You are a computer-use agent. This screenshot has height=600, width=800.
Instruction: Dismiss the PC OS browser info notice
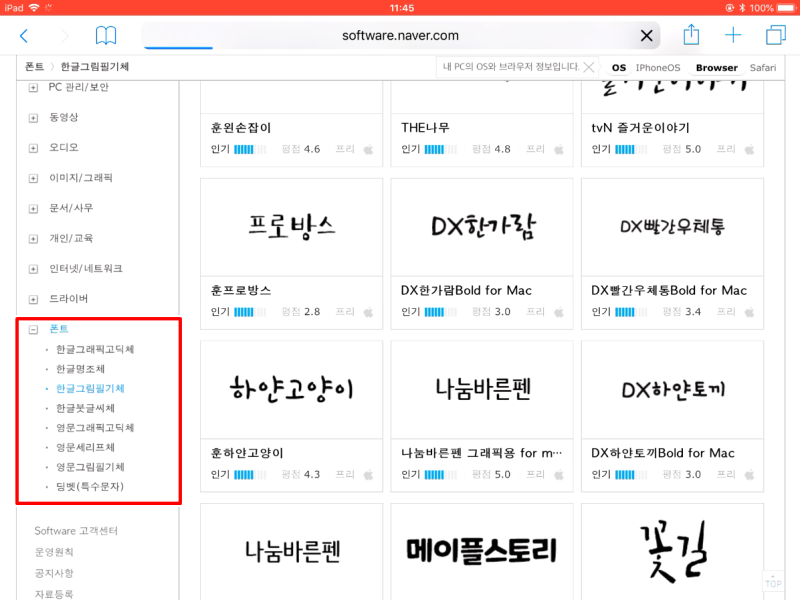[589, 67]
